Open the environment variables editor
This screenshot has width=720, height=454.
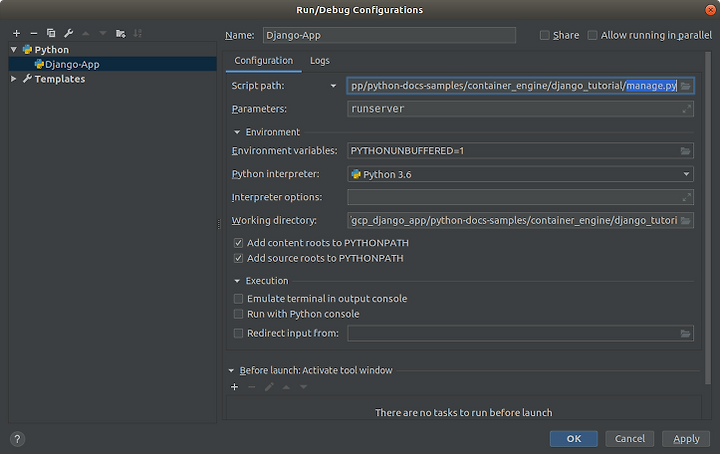[686, 151]
